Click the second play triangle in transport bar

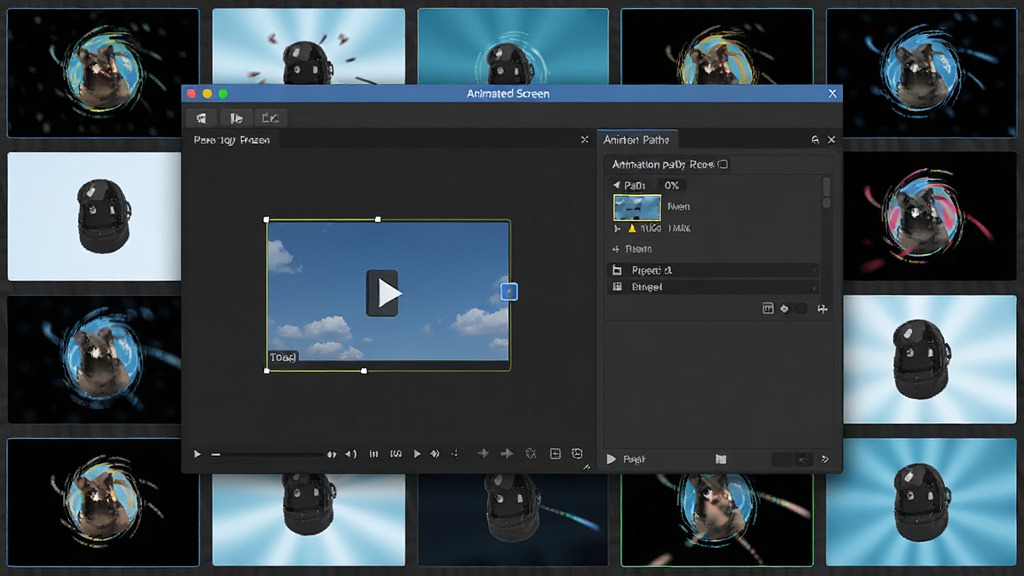point(417,454)
